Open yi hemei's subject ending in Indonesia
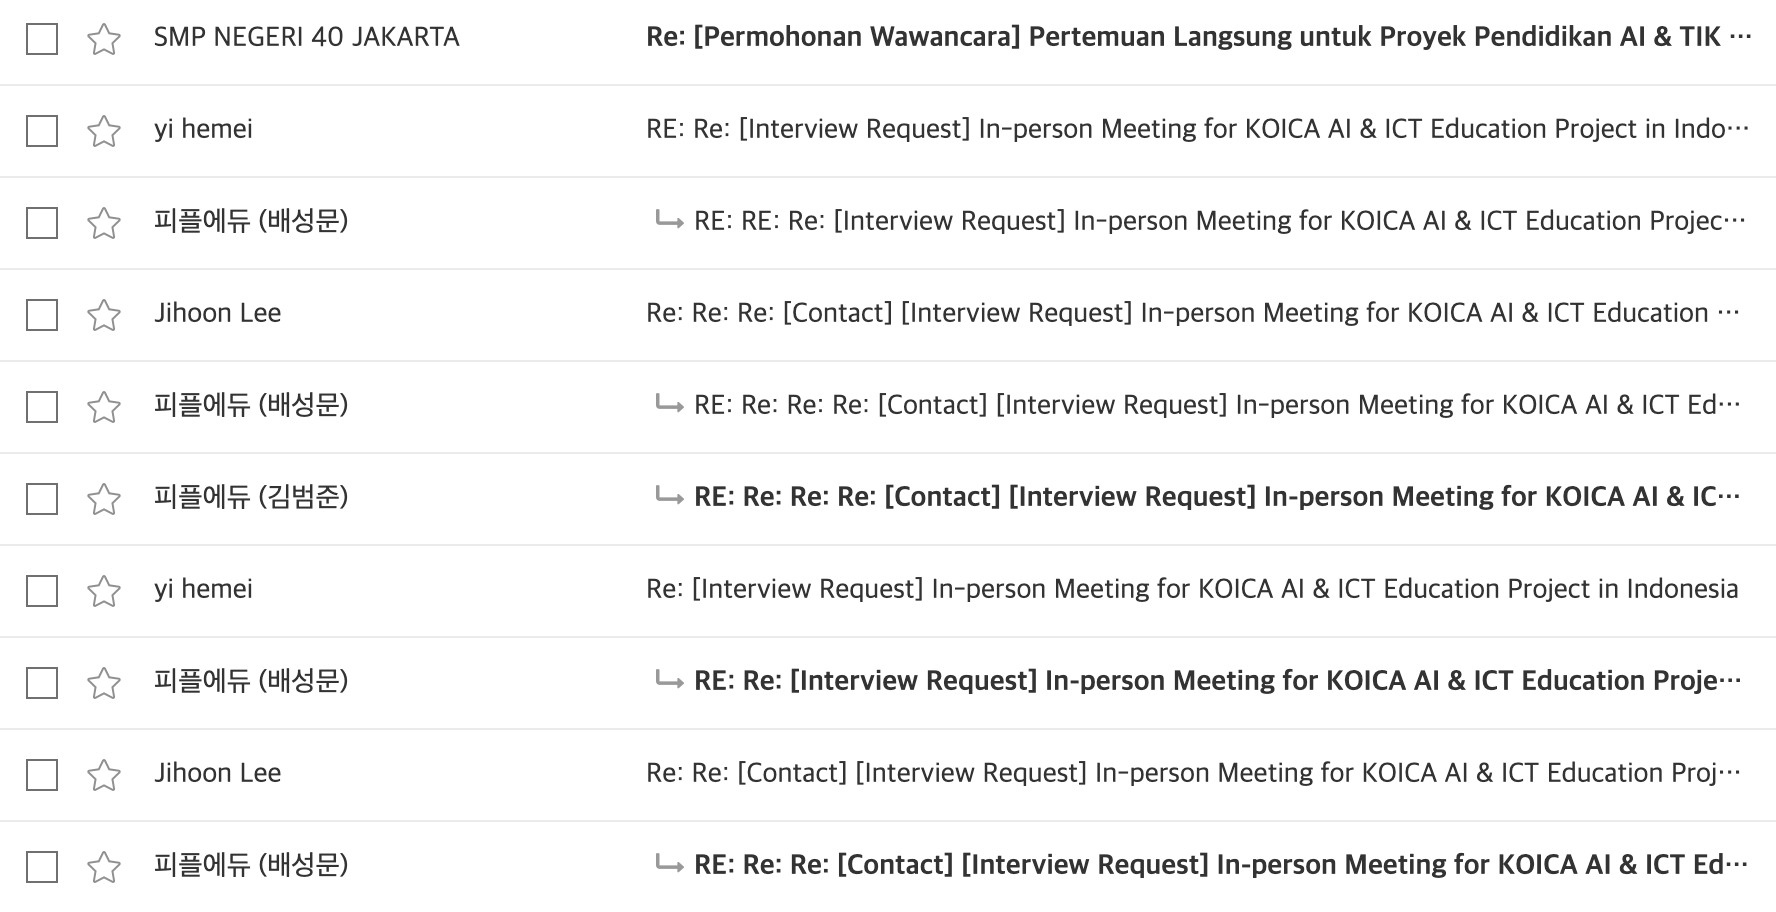Screen dimensions: 1776x912 (x=1192, y=589)
